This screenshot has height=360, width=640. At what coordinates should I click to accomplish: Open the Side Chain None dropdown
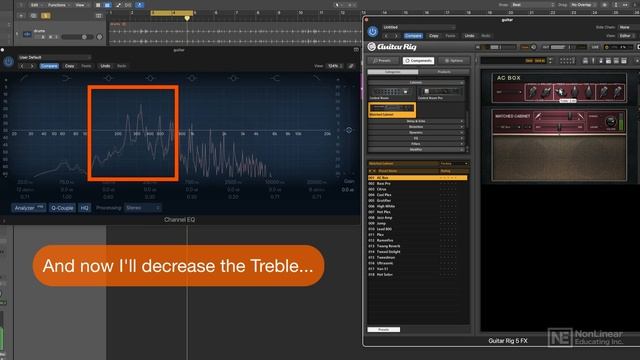628,27
